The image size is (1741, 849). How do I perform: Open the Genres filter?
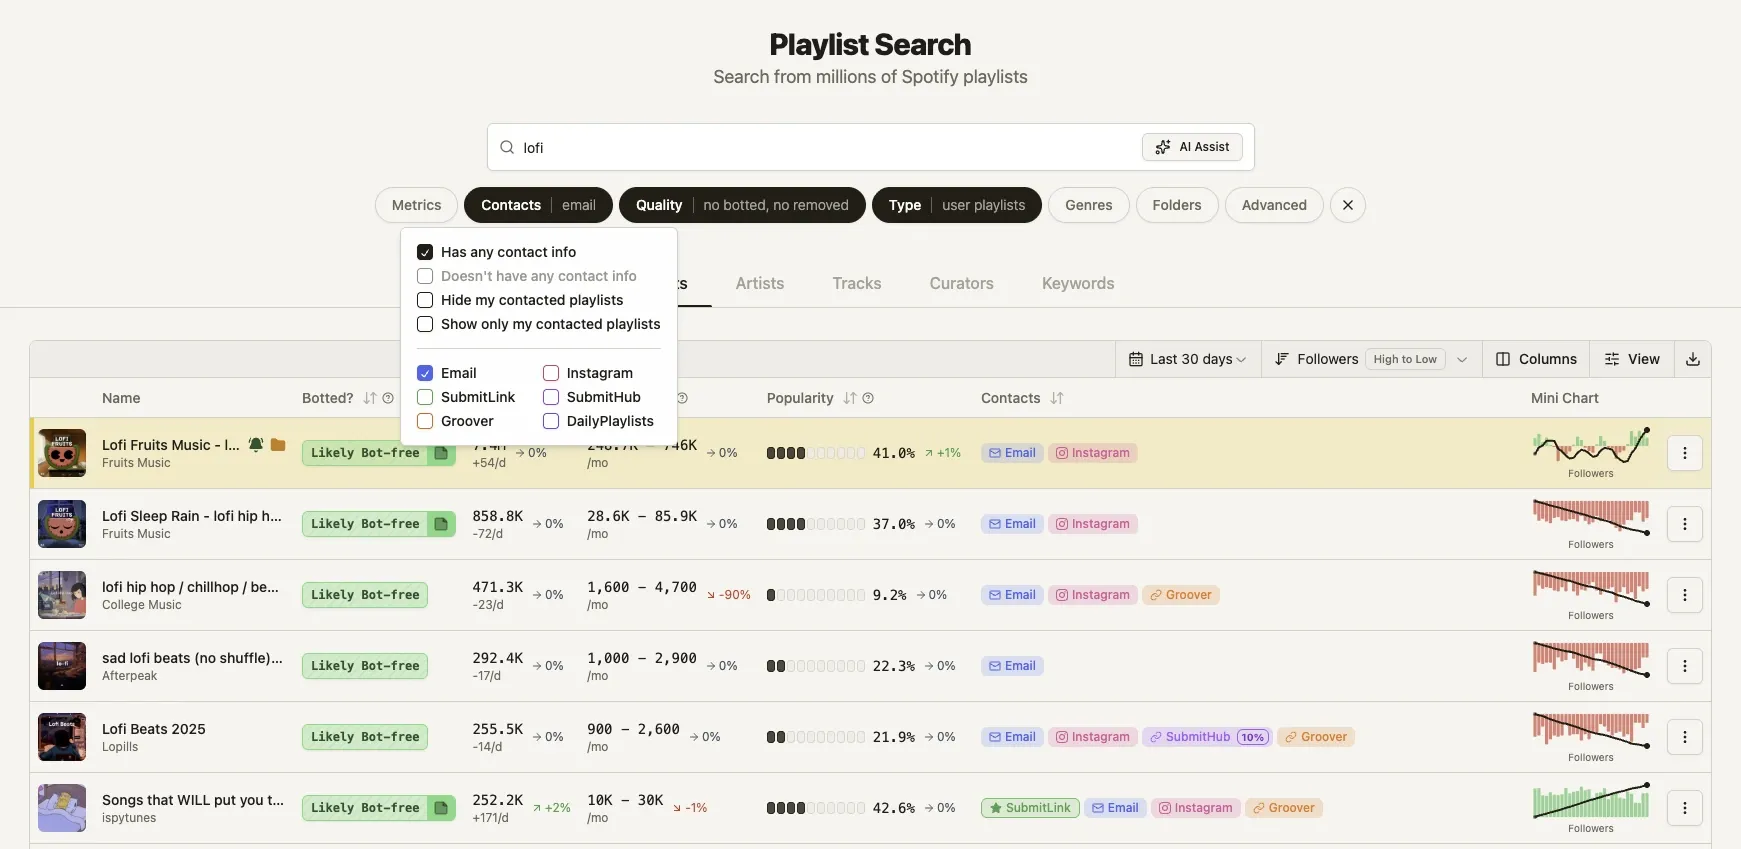click(x=1088, y=205)
